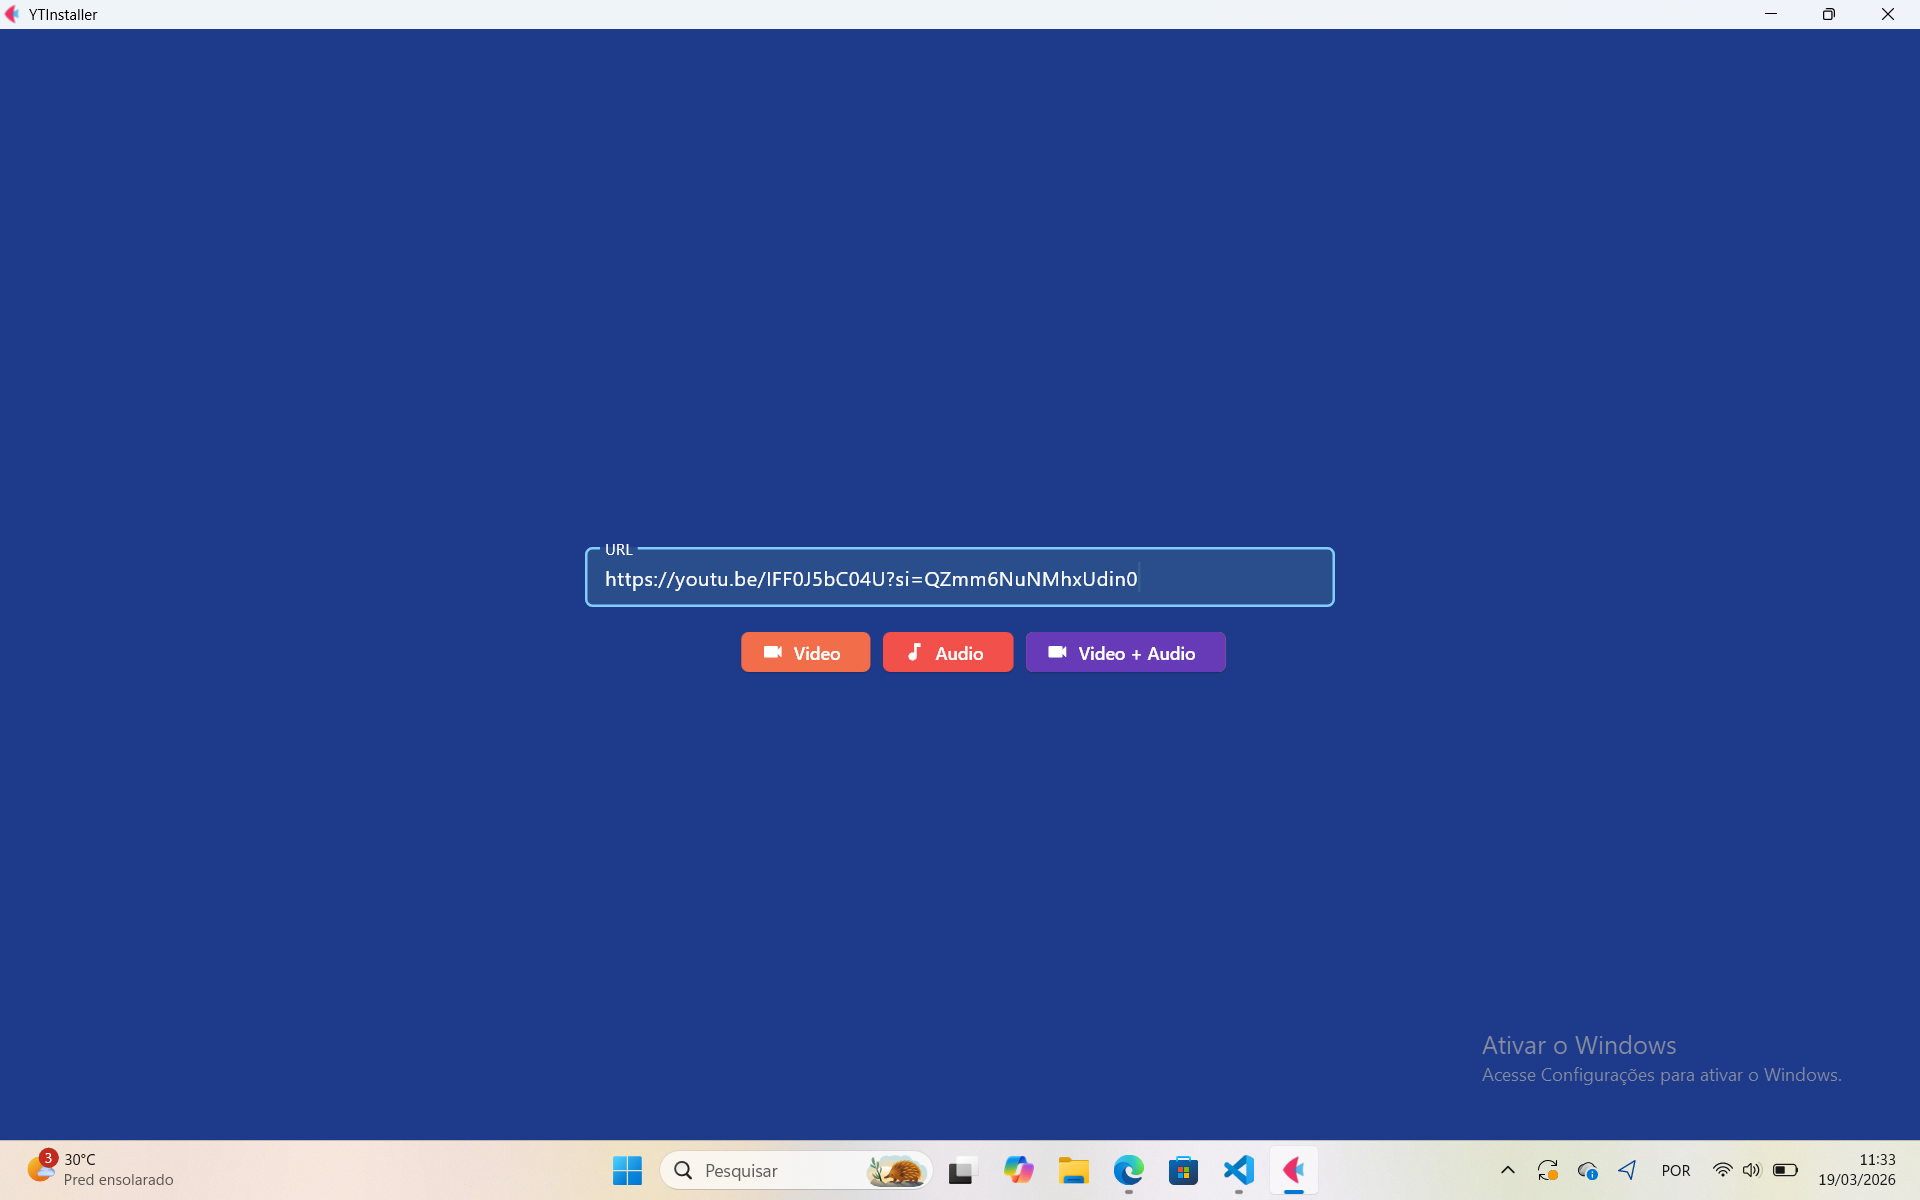The image size is (1920, 1200).
Task: Click the battery status icon
Action: point(1785,1170)
